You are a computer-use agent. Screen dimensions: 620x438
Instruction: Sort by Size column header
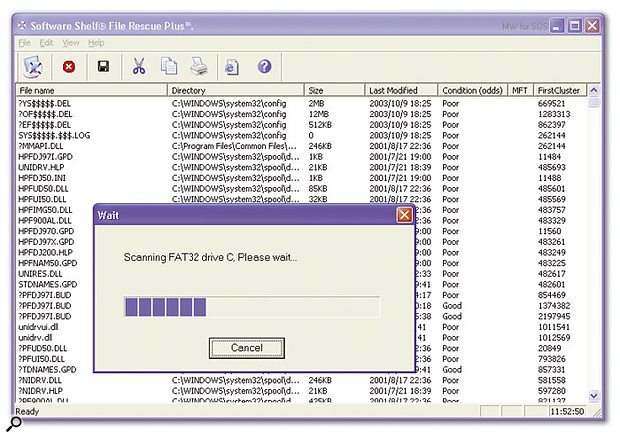[x=334, y=91]
